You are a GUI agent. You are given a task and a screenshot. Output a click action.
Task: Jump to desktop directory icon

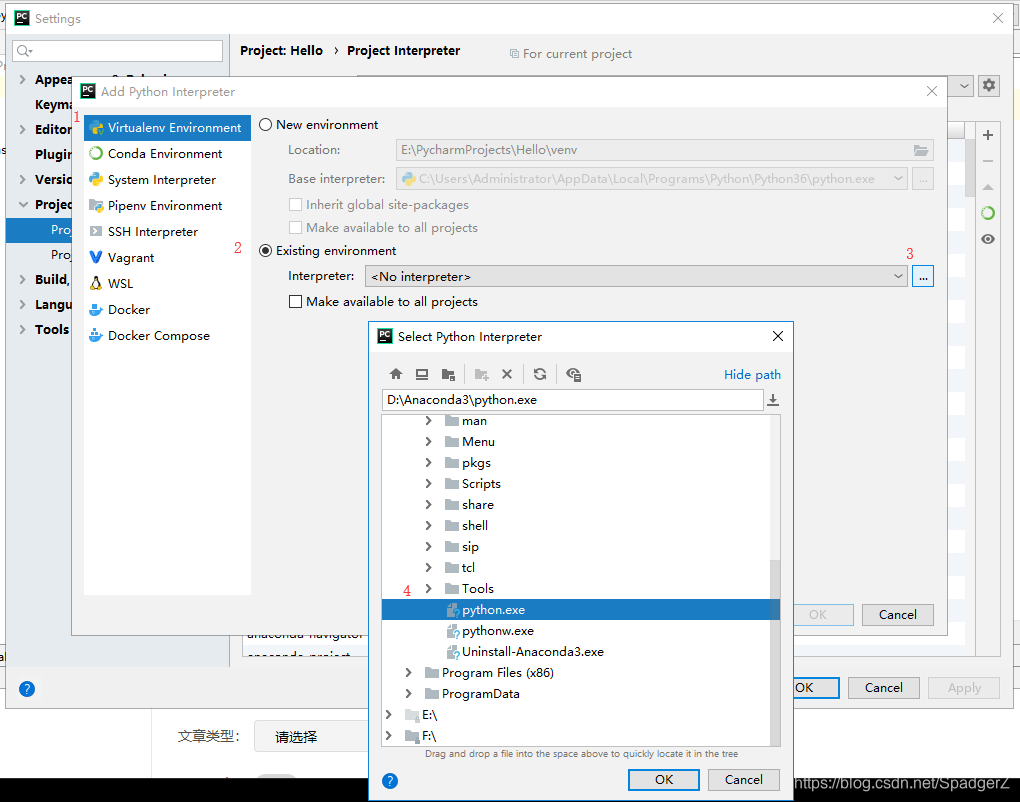point(422,374)
